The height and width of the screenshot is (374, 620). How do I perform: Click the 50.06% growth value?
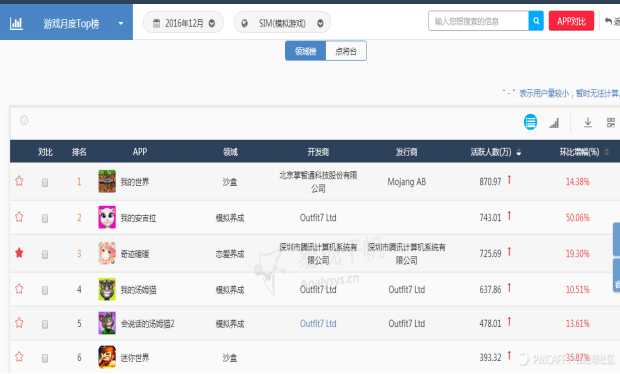pos(577,218)
